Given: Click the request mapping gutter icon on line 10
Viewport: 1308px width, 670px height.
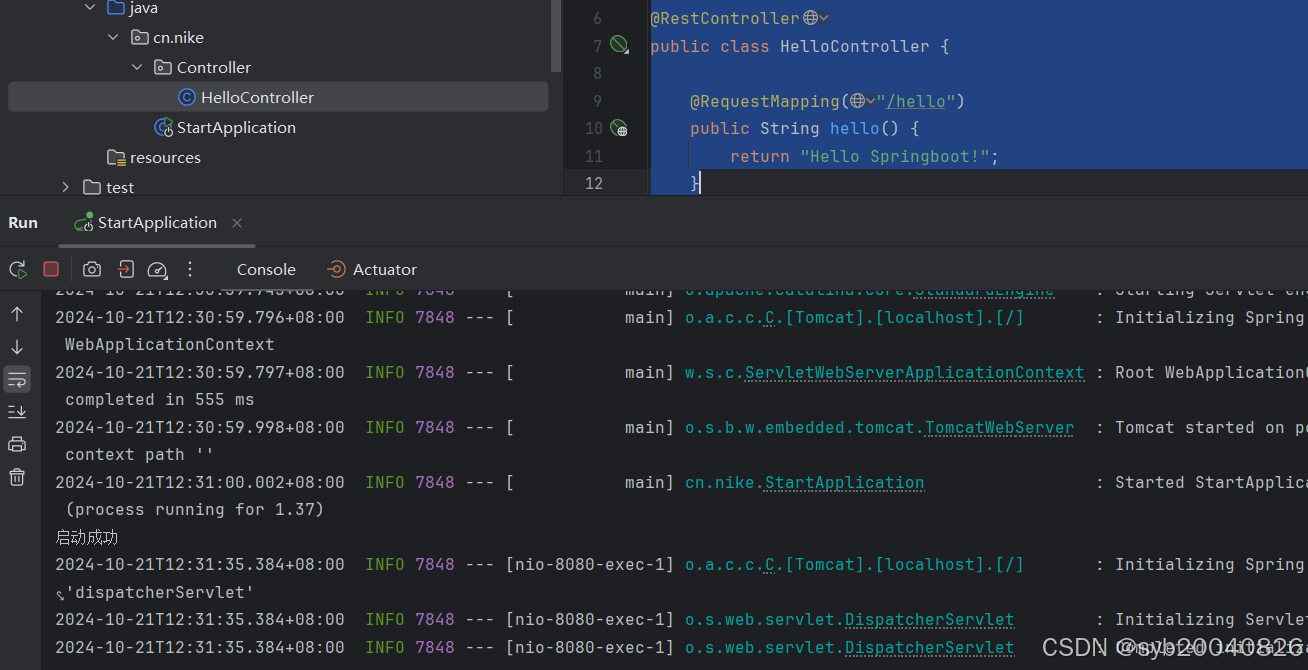Looking at the screenshot, I should pyautogui.click(x=619, y=128).
